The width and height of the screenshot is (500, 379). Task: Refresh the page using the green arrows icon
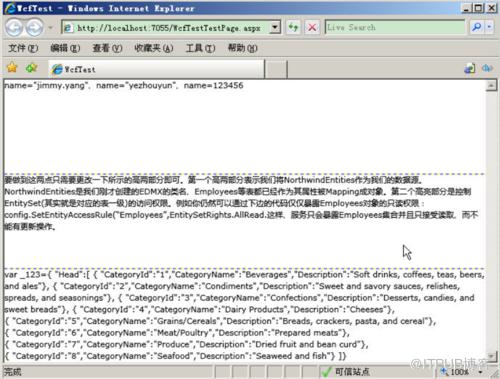click(293, 27)
